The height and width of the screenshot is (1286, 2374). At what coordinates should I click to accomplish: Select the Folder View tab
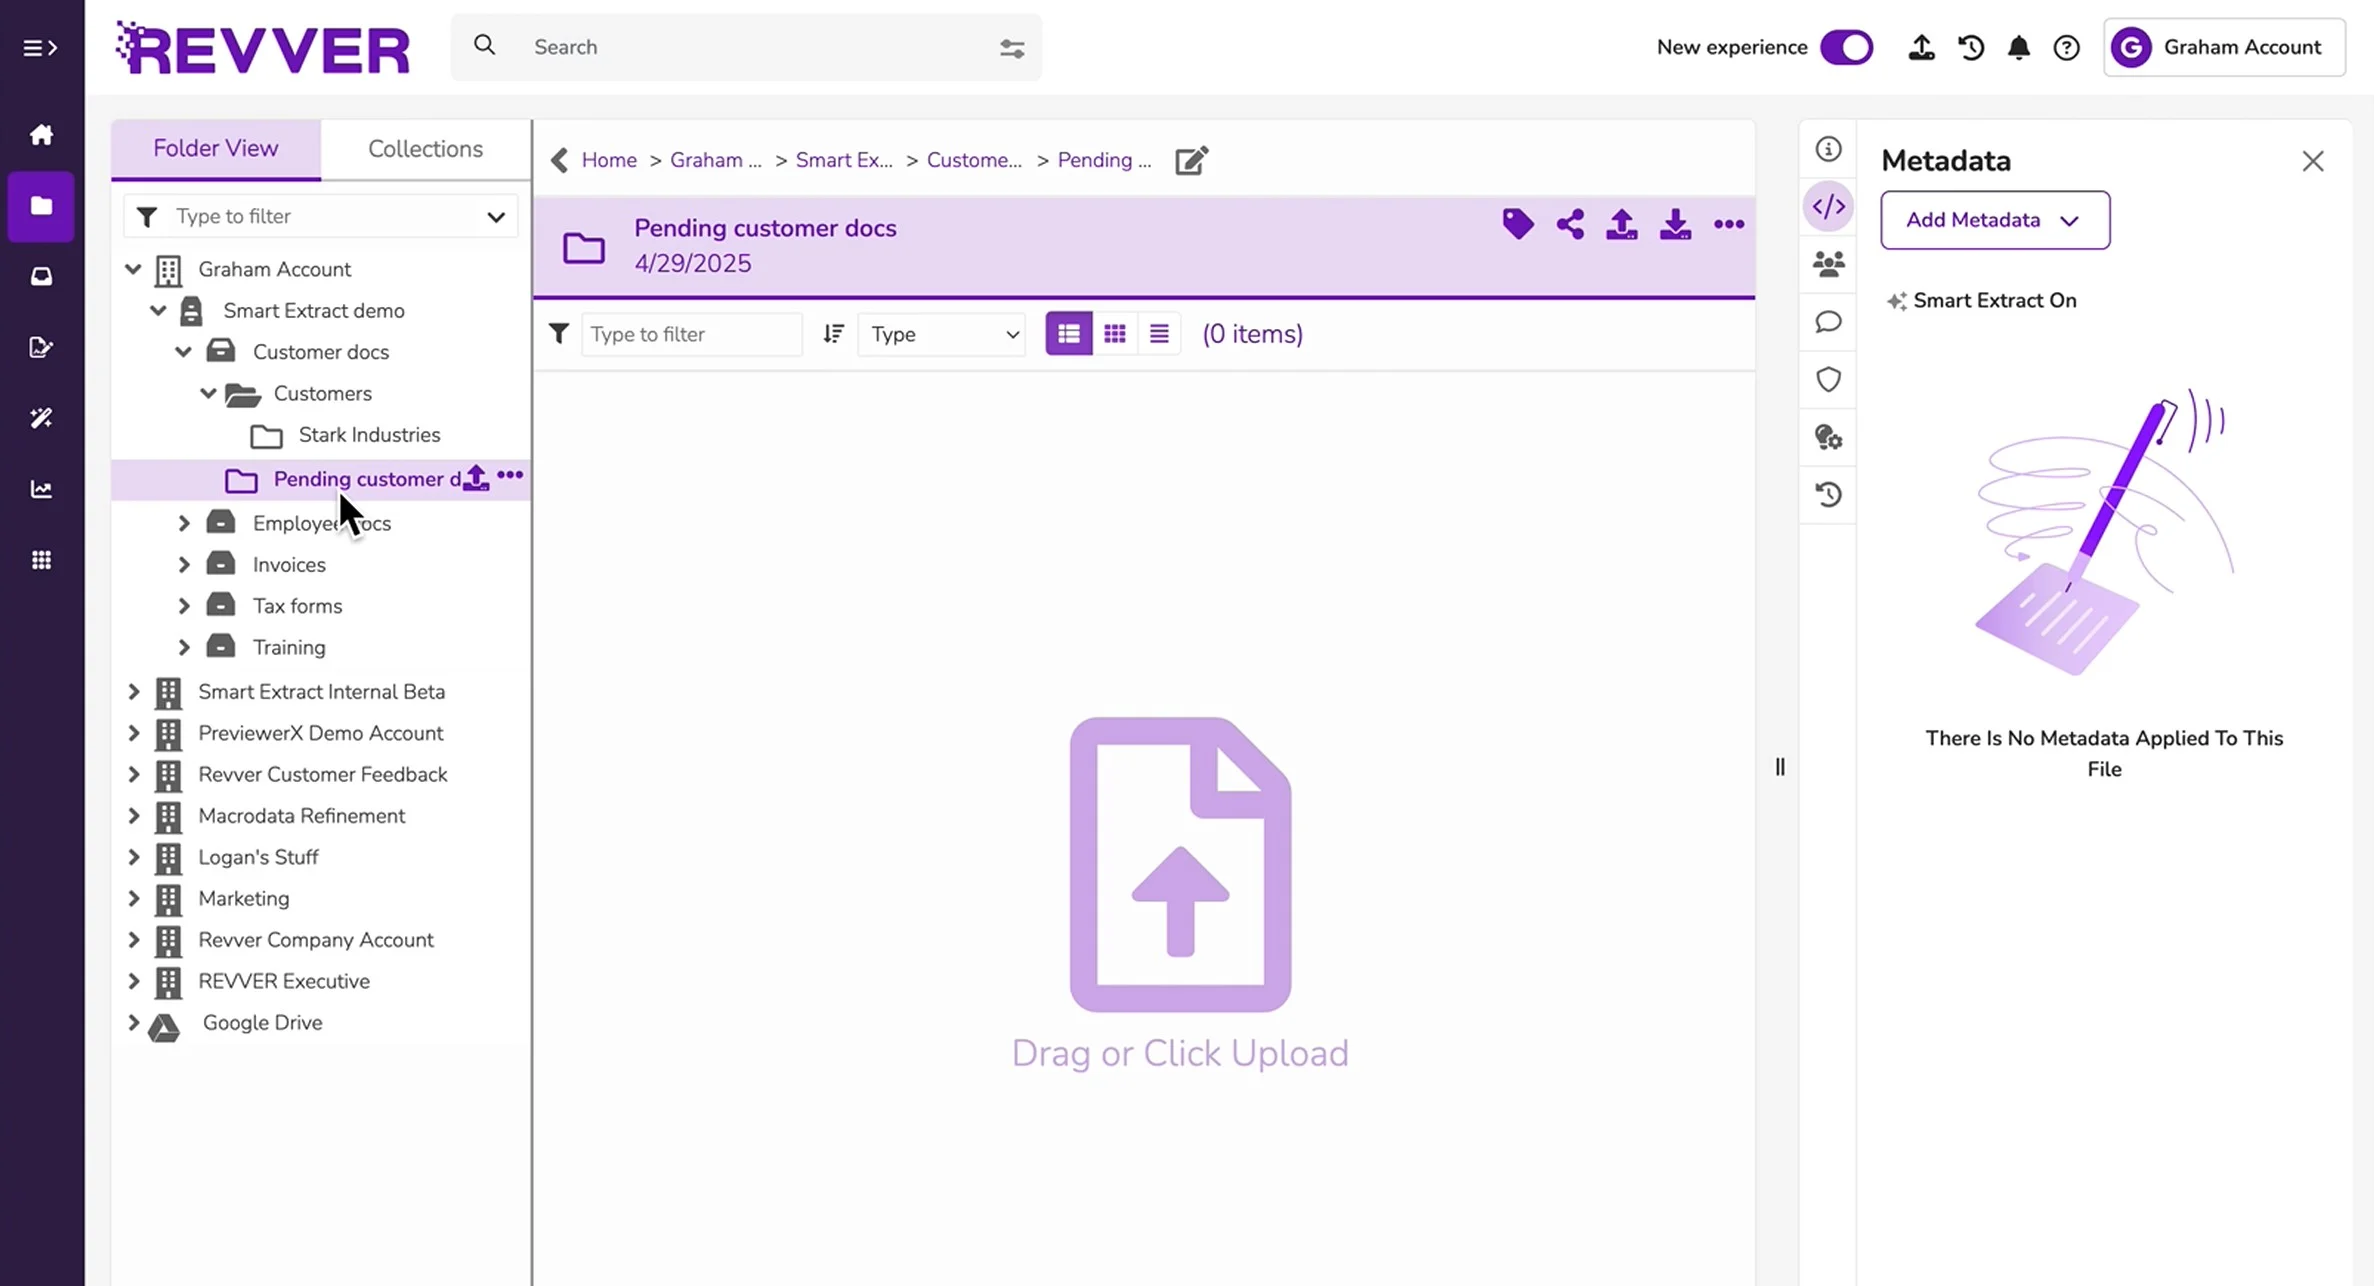tap(215, 149)
